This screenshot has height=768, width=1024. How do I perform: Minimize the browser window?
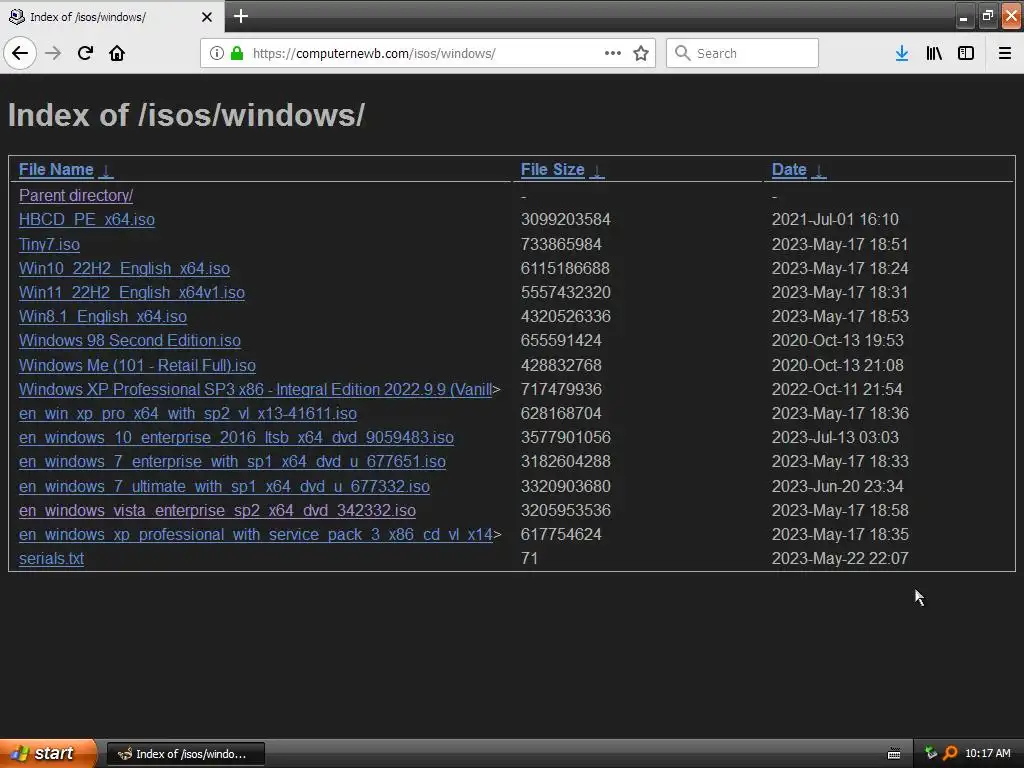click(963, 16)
